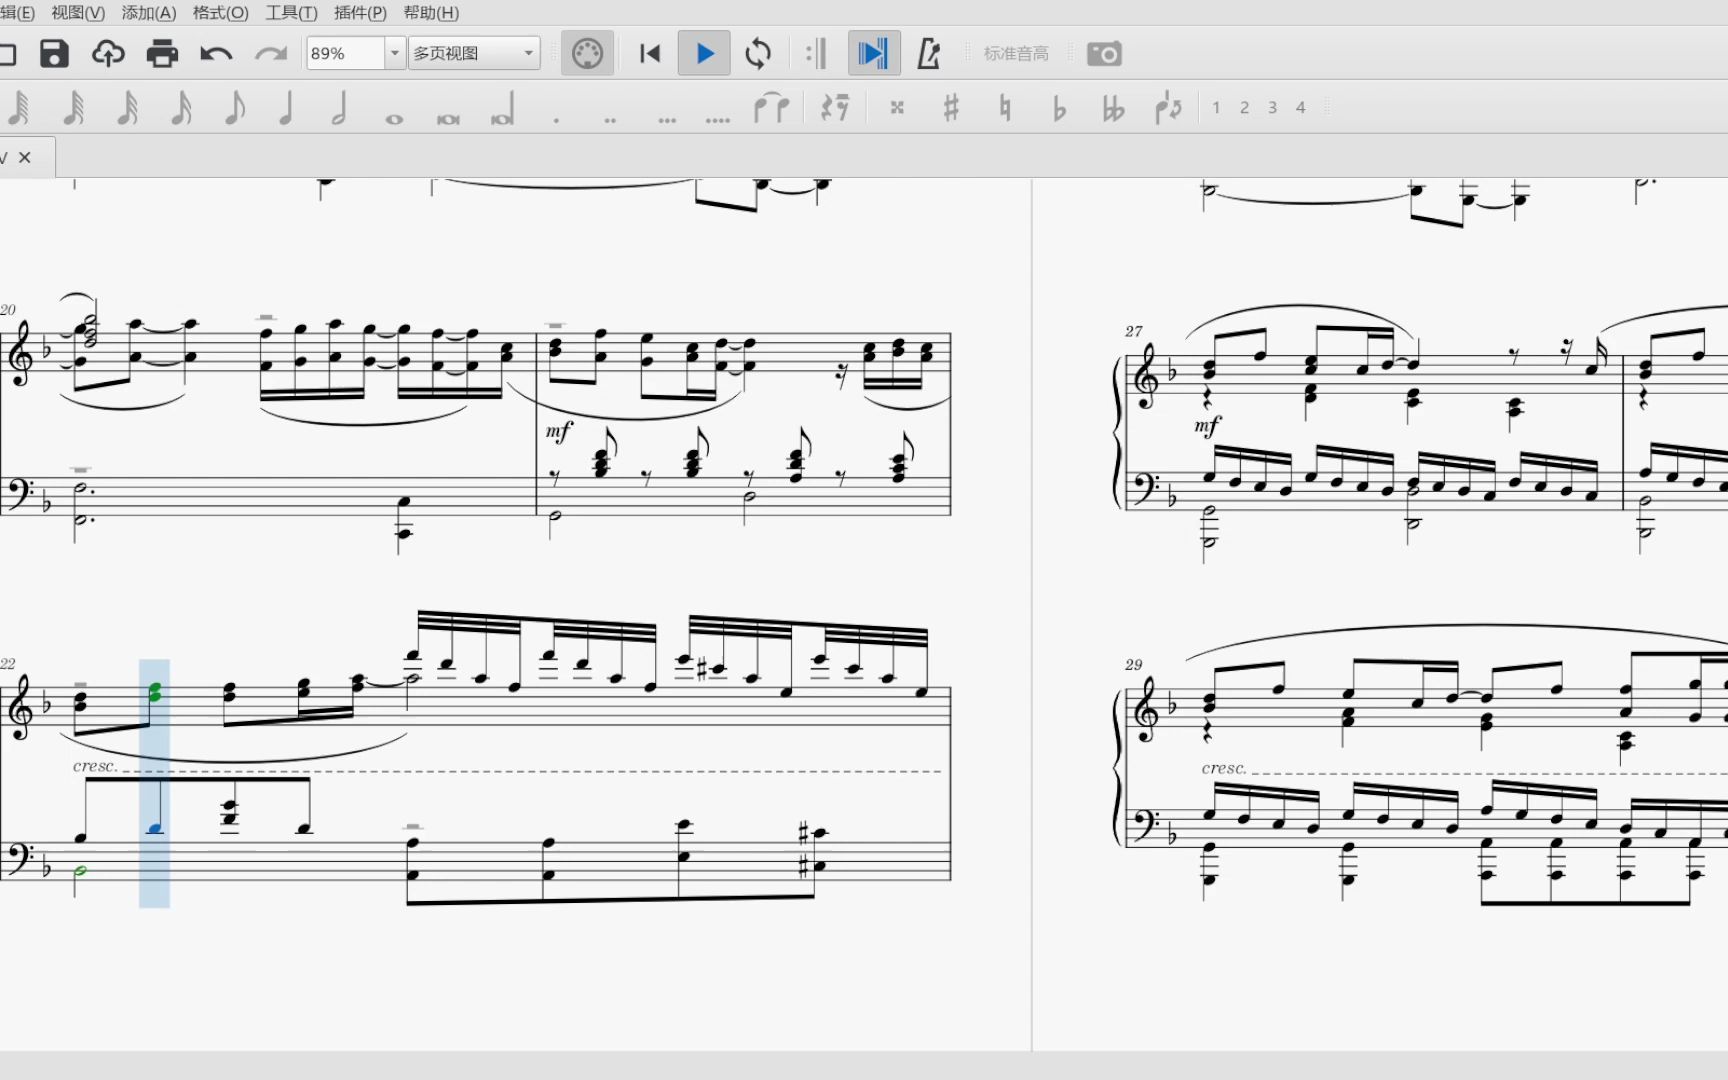
Task: Undo the last action
Action: (x=216, y=53)
